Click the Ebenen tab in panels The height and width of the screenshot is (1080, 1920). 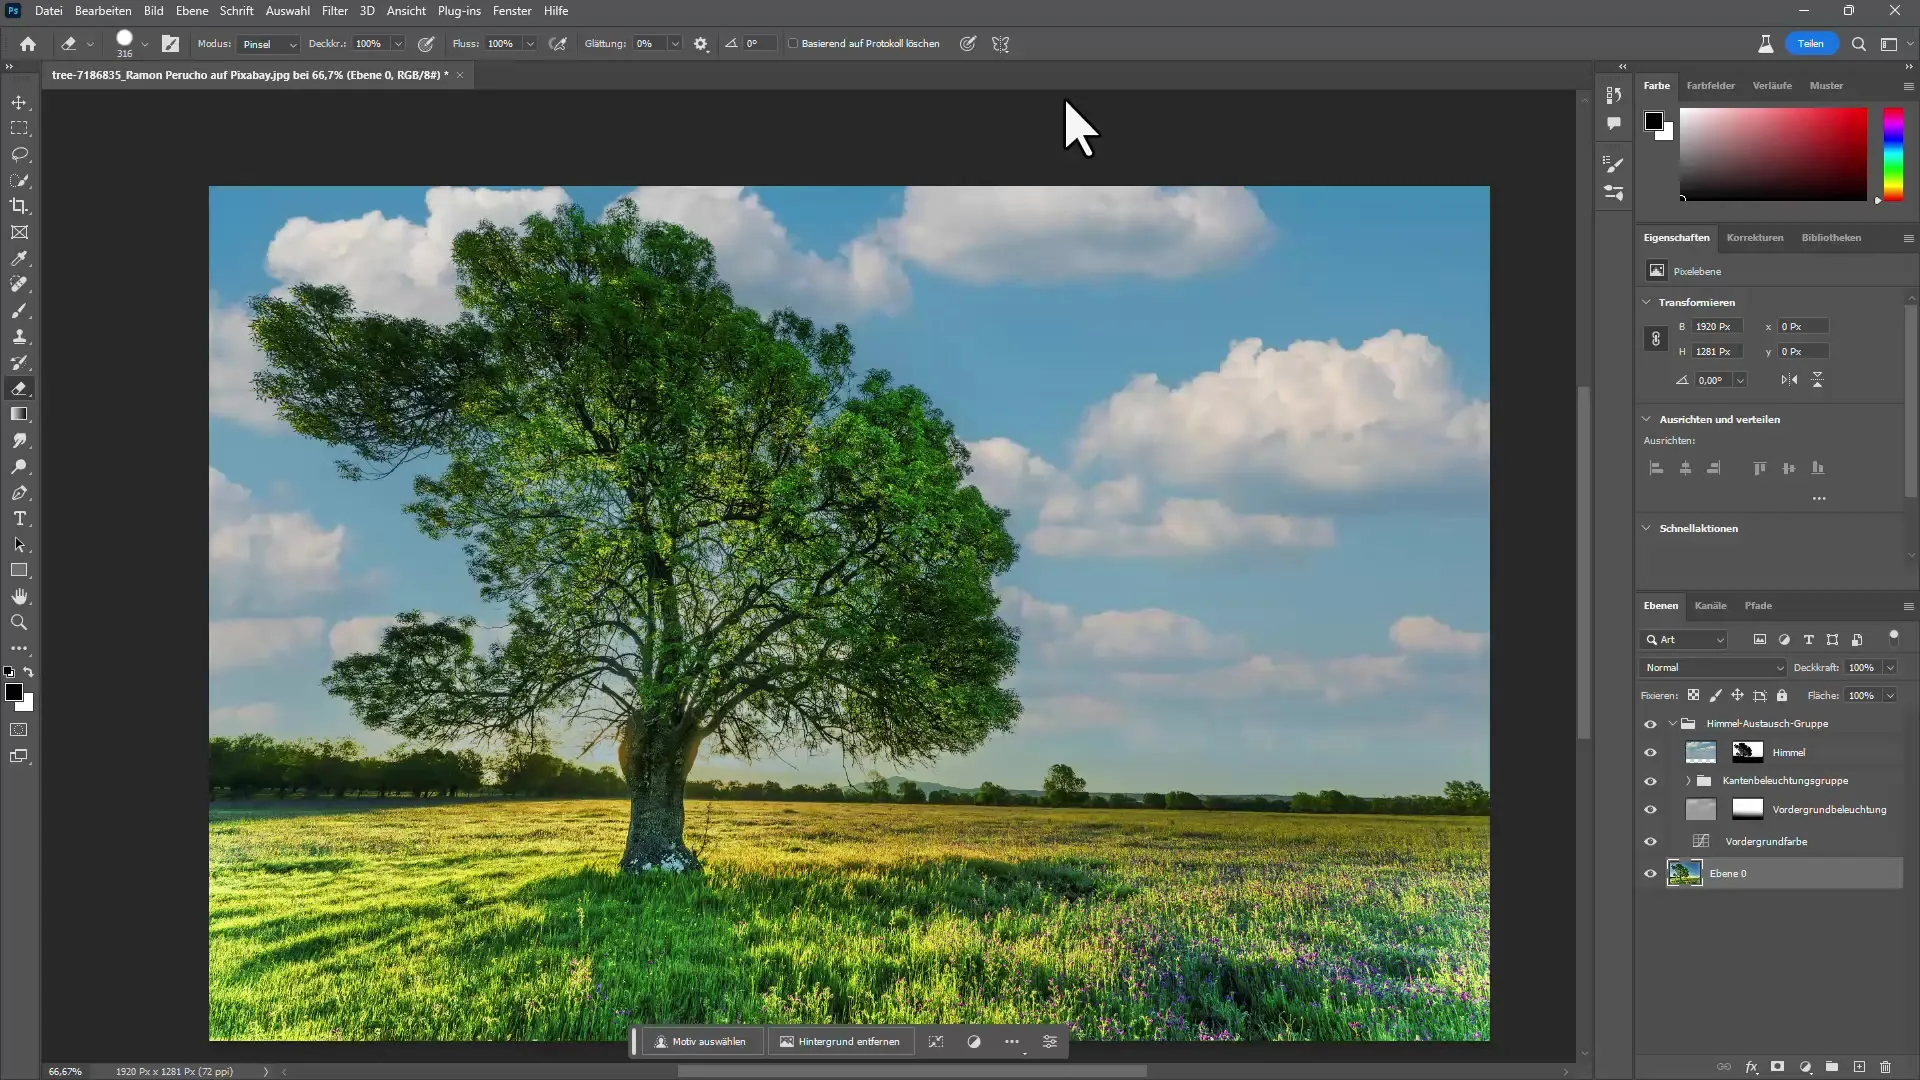(x=1660, y=605)
